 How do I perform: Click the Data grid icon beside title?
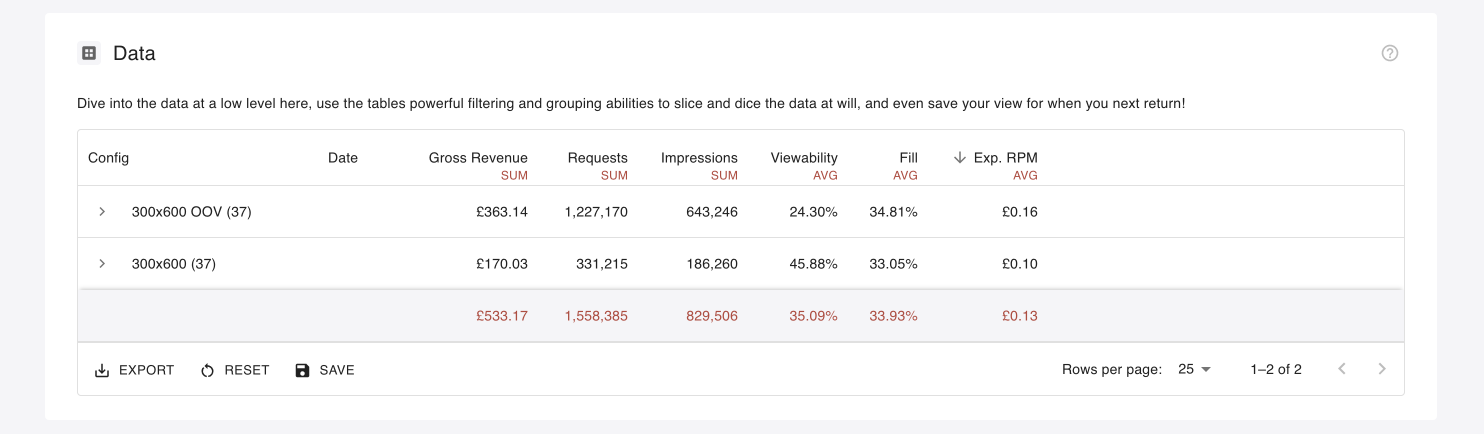click(89, 53)
